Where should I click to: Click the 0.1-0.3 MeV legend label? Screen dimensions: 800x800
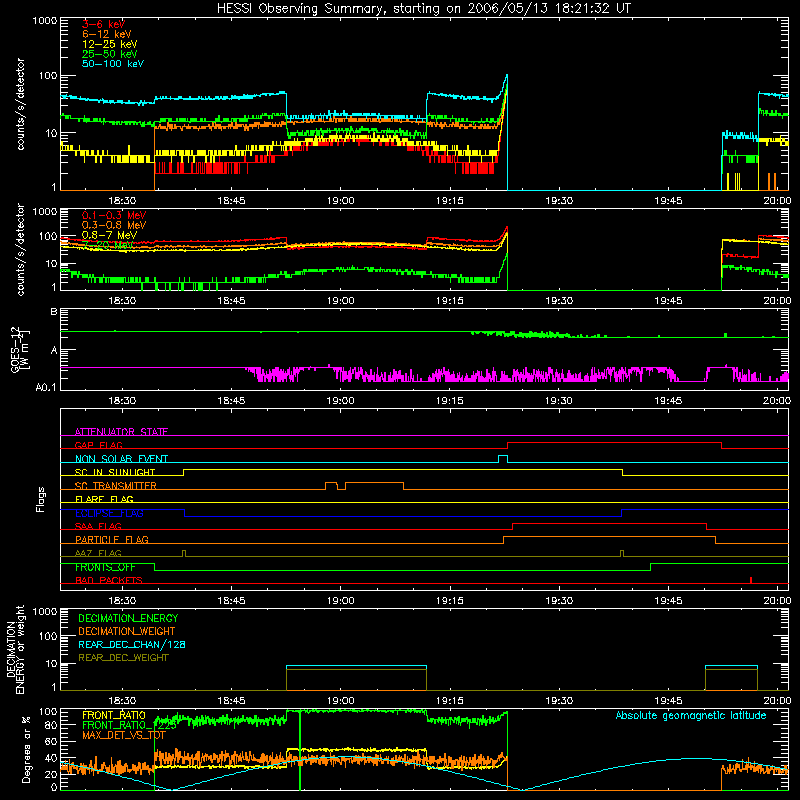(x=114, y=215)
